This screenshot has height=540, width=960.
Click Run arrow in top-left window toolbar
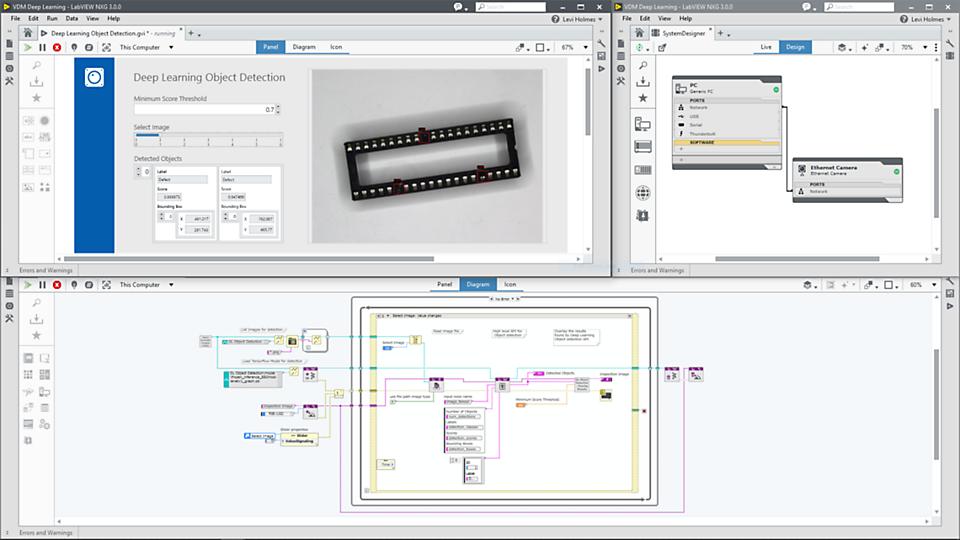28,47
